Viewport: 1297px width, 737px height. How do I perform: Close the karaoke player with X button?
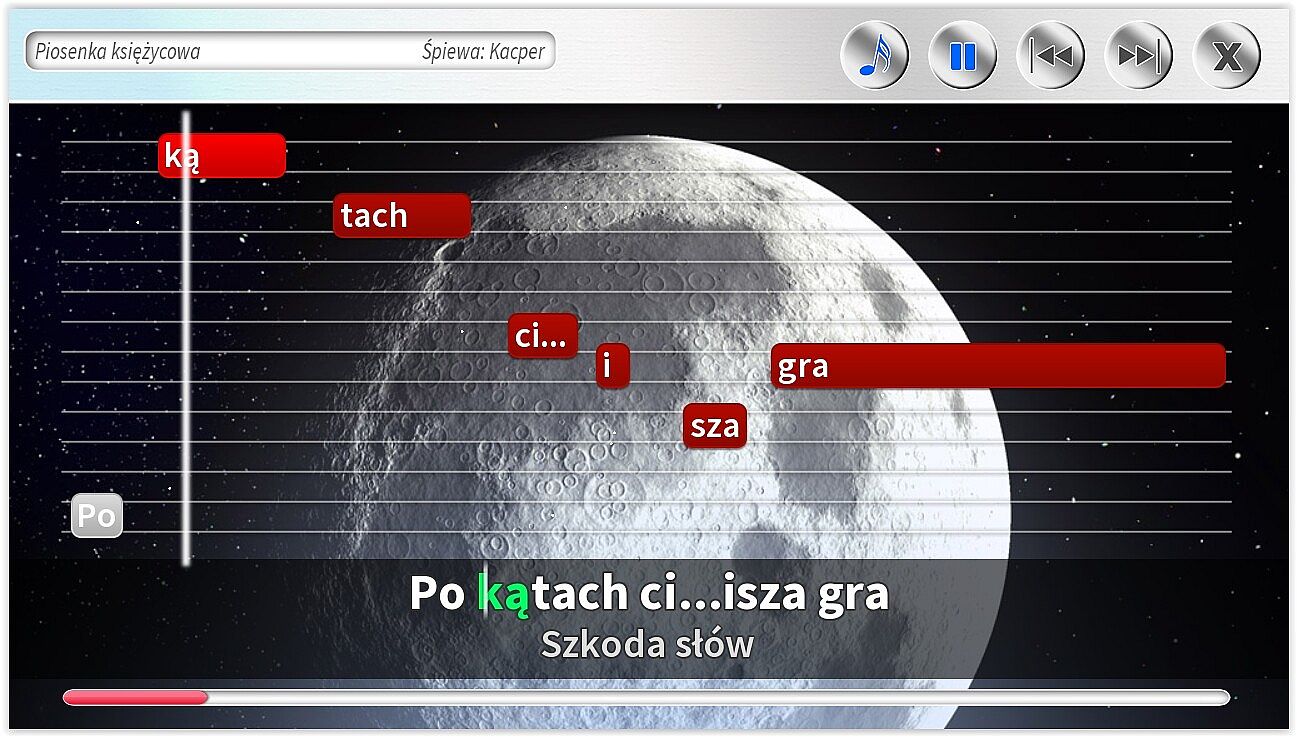(1226, 54)
